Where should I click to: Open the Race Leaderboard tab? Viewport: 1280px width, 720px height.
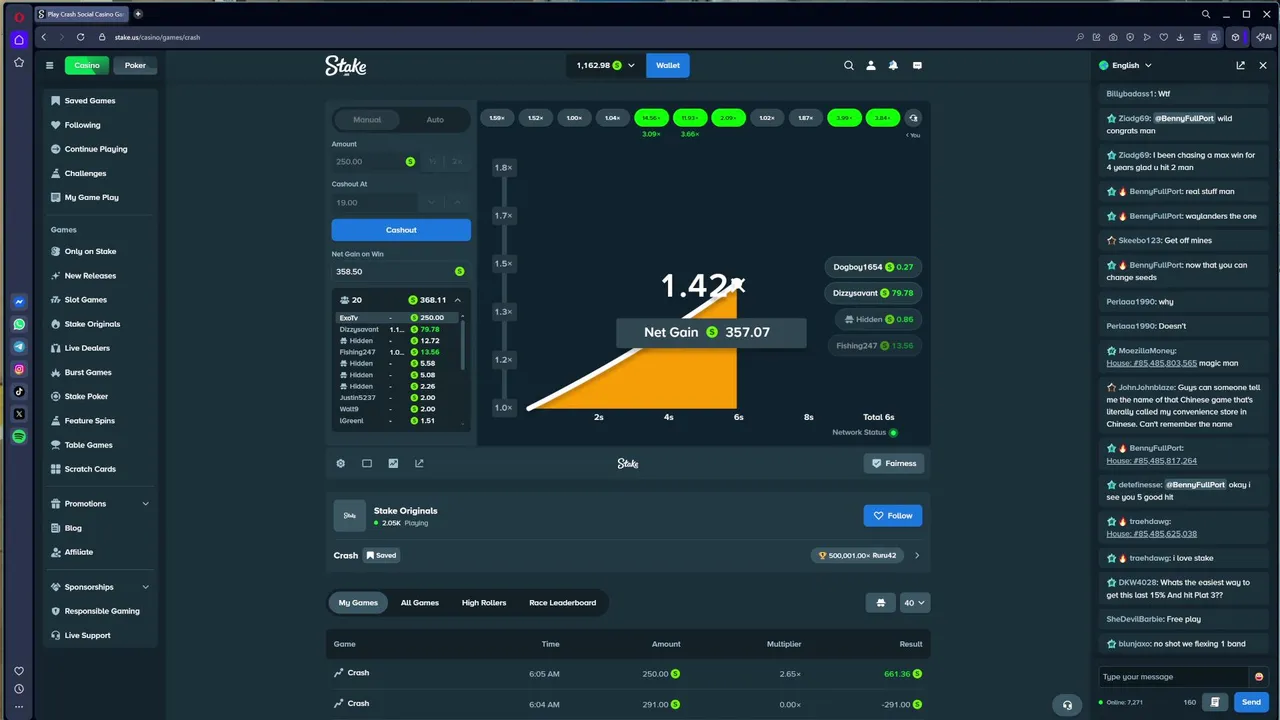pos(563,603)
